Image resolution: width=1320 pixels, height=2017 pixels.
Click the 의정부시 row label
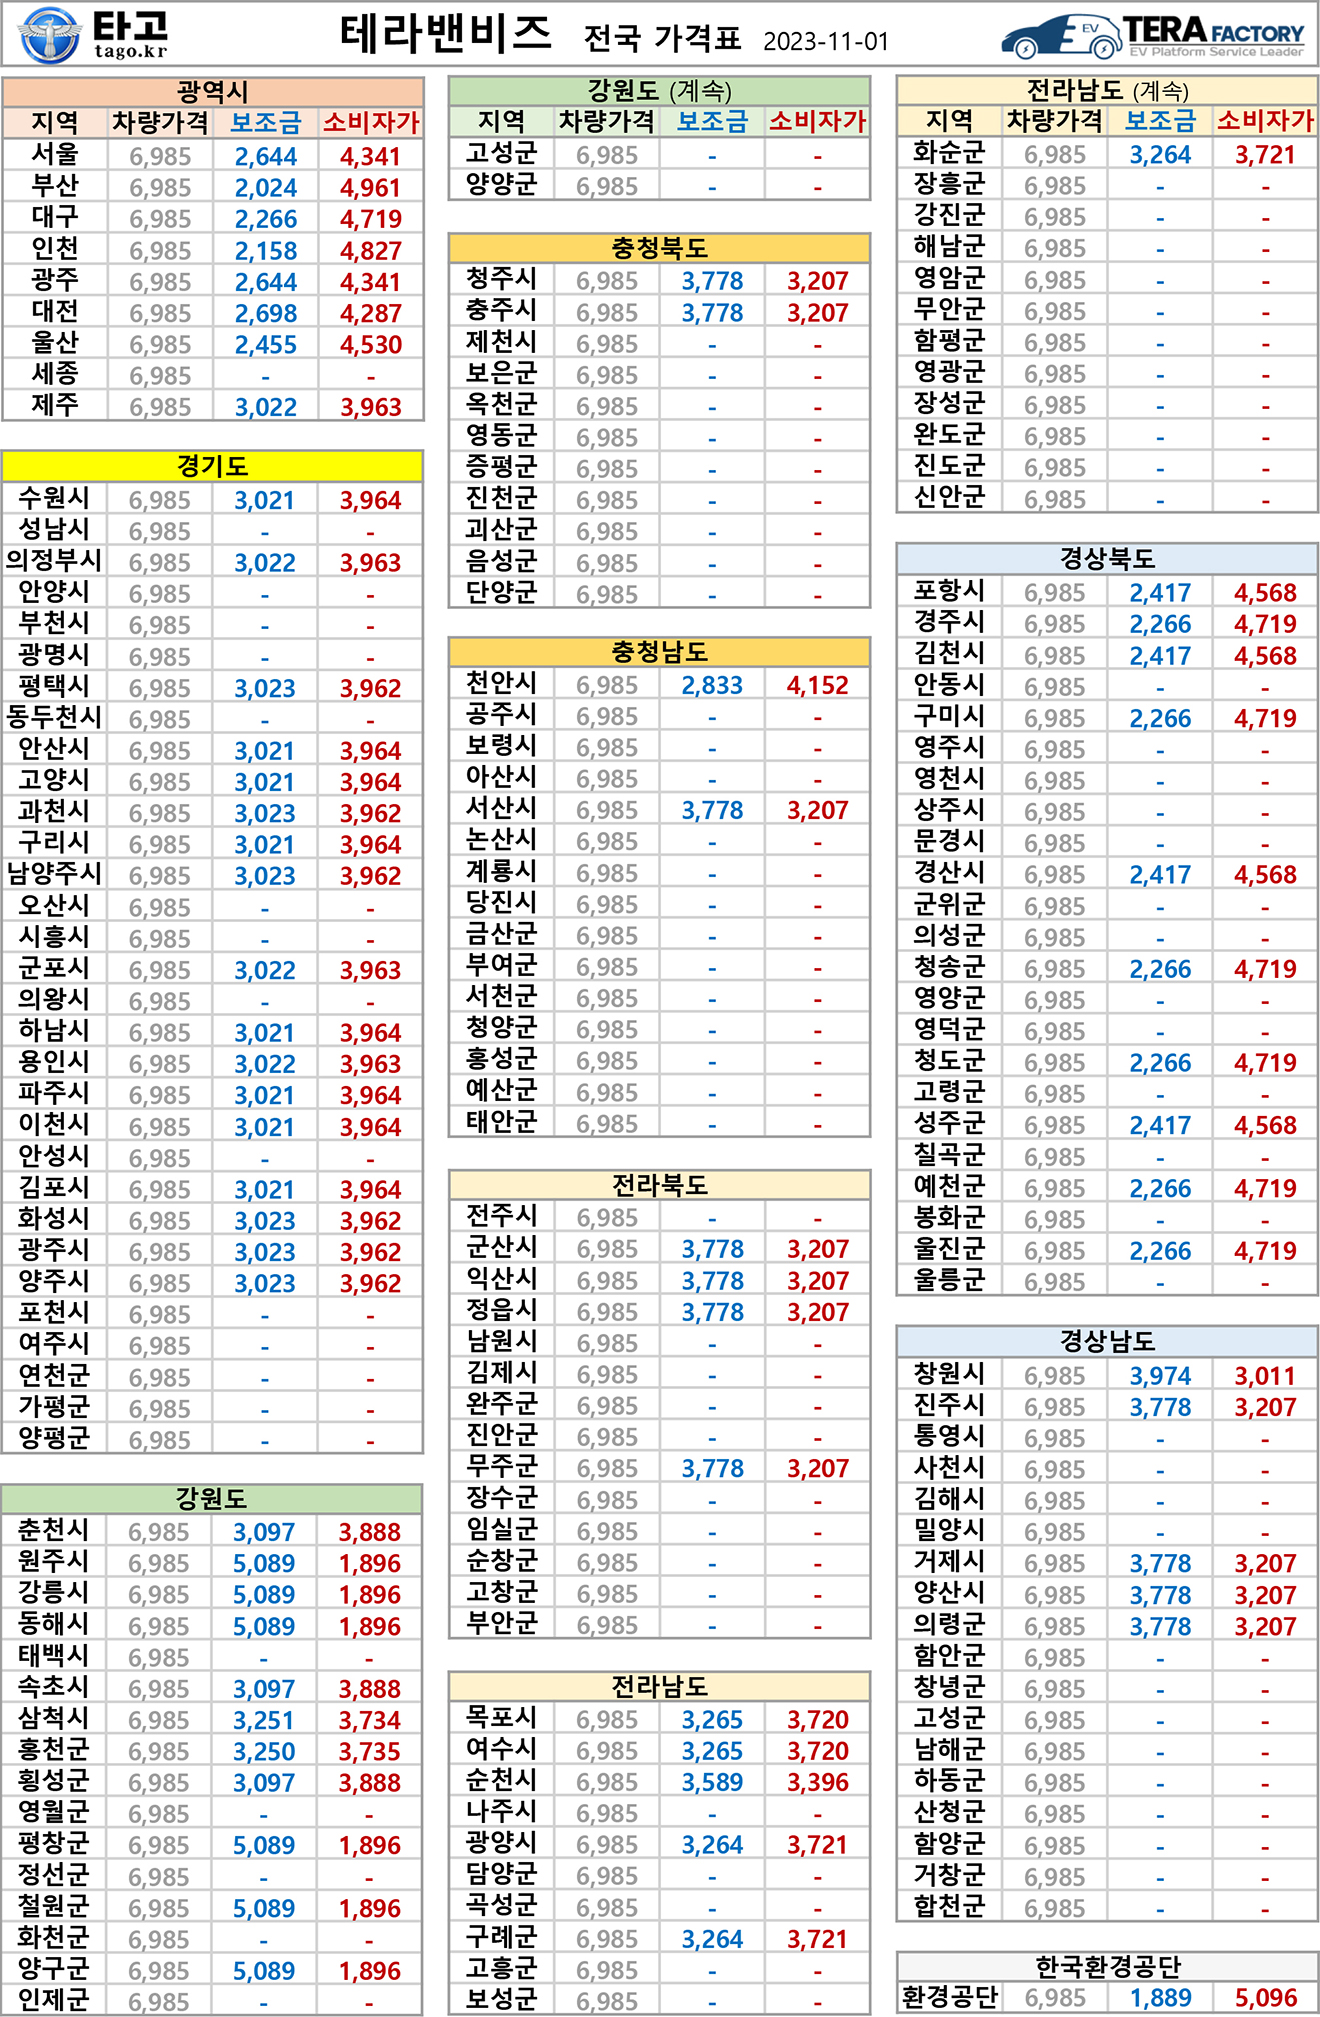tap(54, 561)
